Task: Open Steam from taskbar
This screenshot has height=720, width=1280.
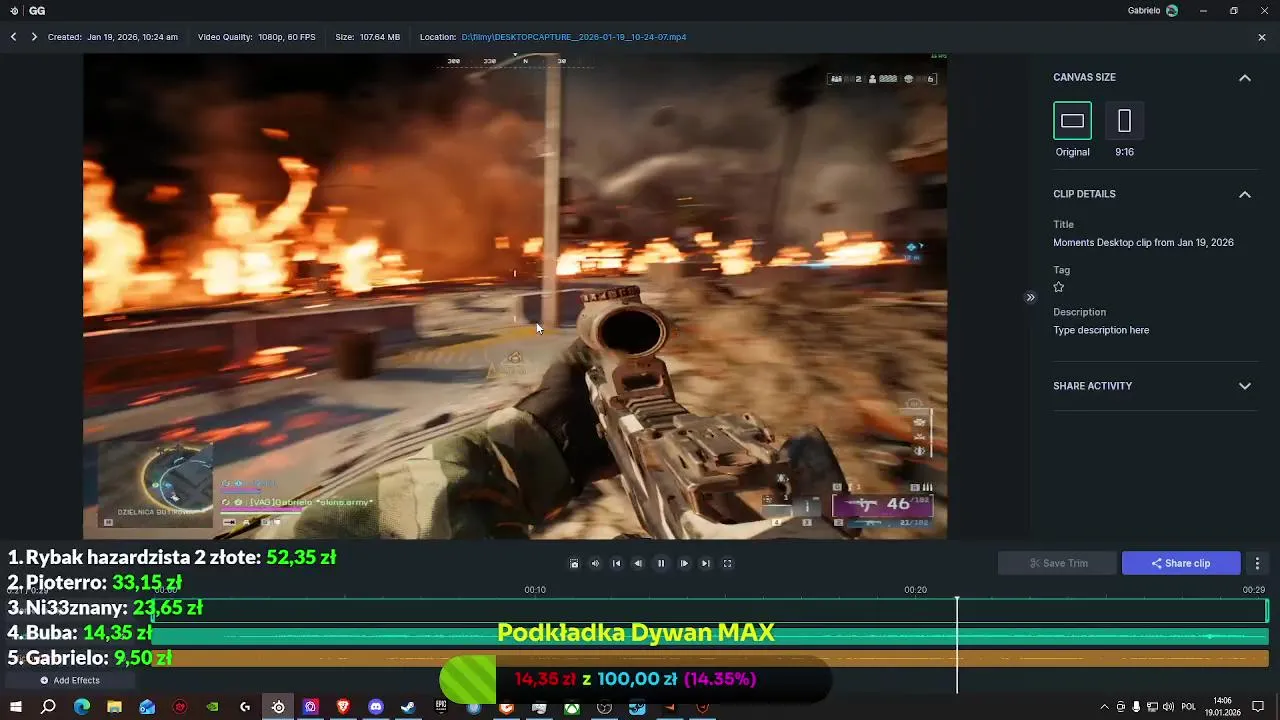Action: pos(408,707)
